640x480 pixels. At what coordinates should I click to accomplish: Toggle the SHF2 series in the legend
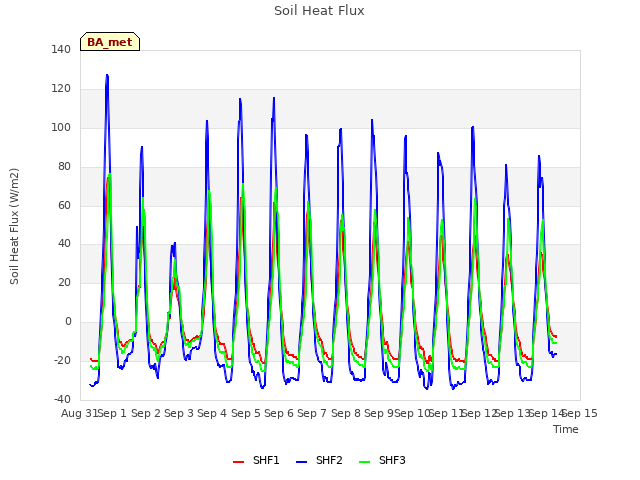click(319, 460)
